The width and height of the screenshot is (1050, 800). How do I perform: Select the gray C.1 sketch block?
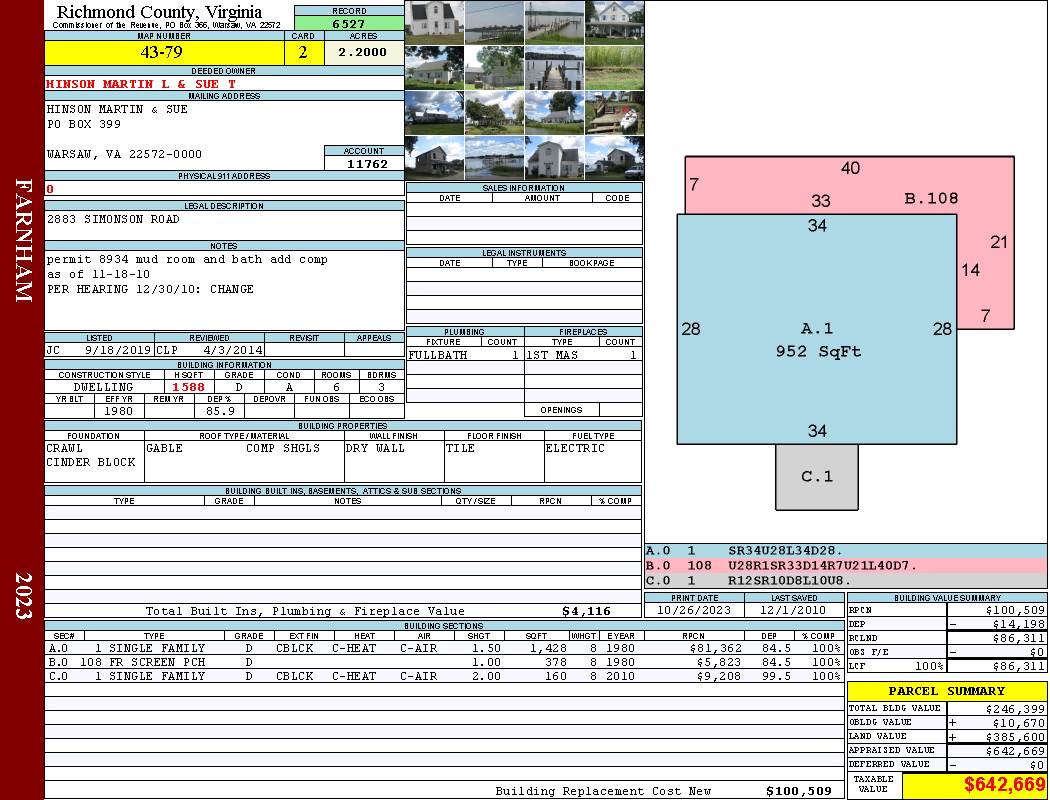816,477
